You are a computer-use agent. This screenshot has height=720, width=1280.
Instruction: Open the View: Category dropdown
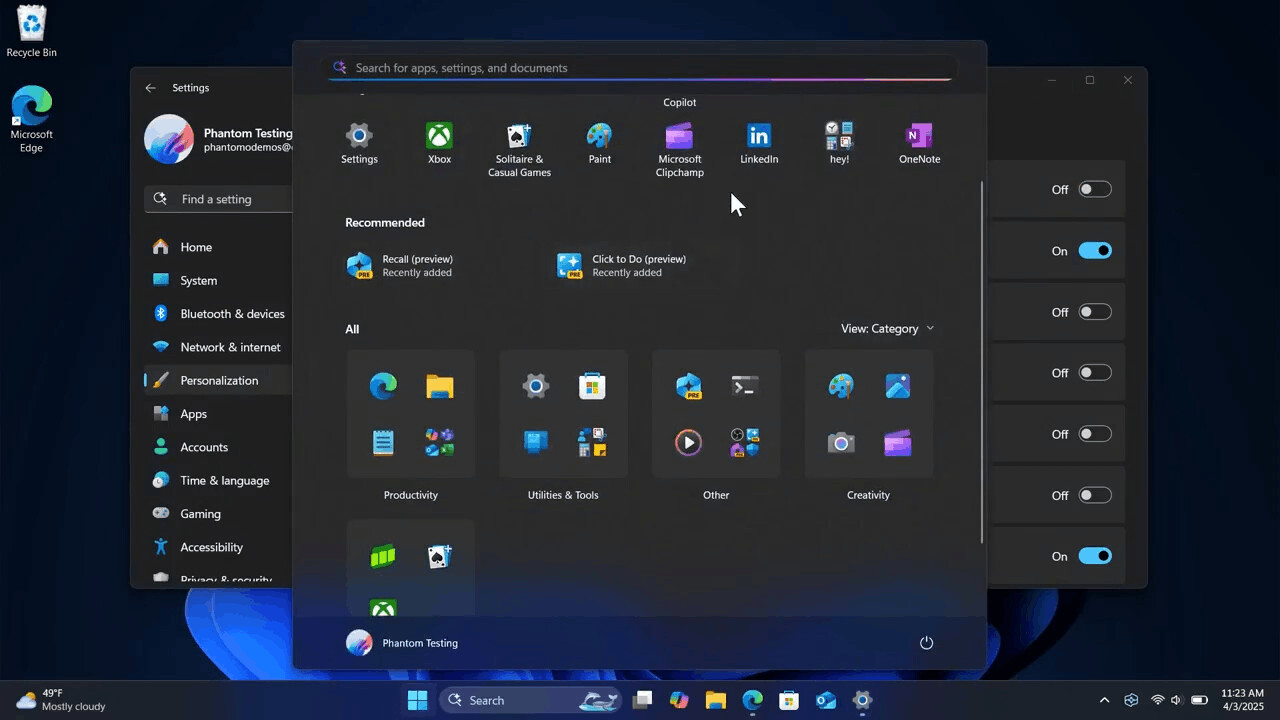pos(887,328)
